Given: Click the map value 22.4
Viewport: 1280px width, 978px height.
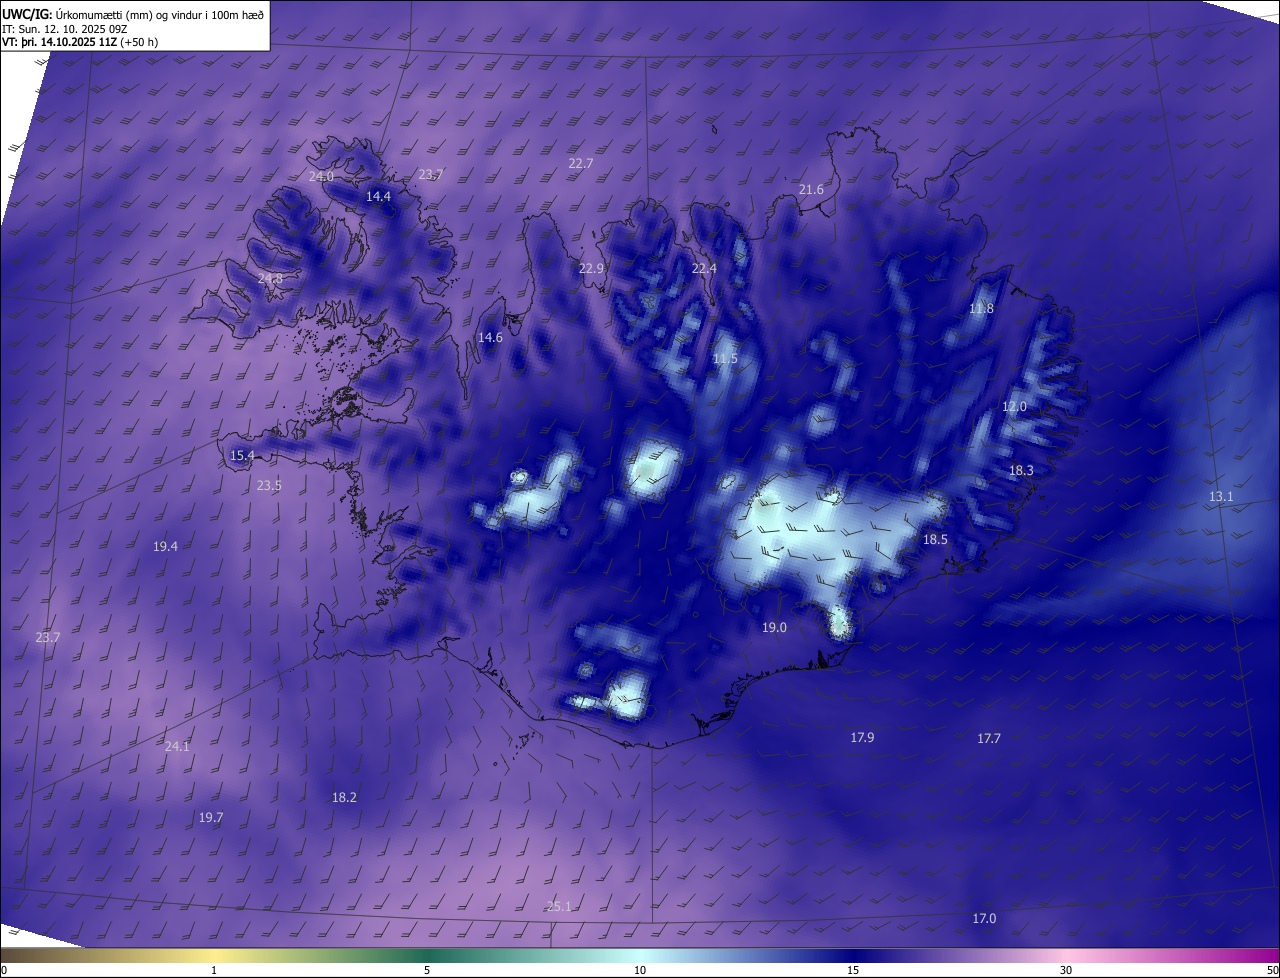Looking at the screenshot, I should click(x=704, y=269).
